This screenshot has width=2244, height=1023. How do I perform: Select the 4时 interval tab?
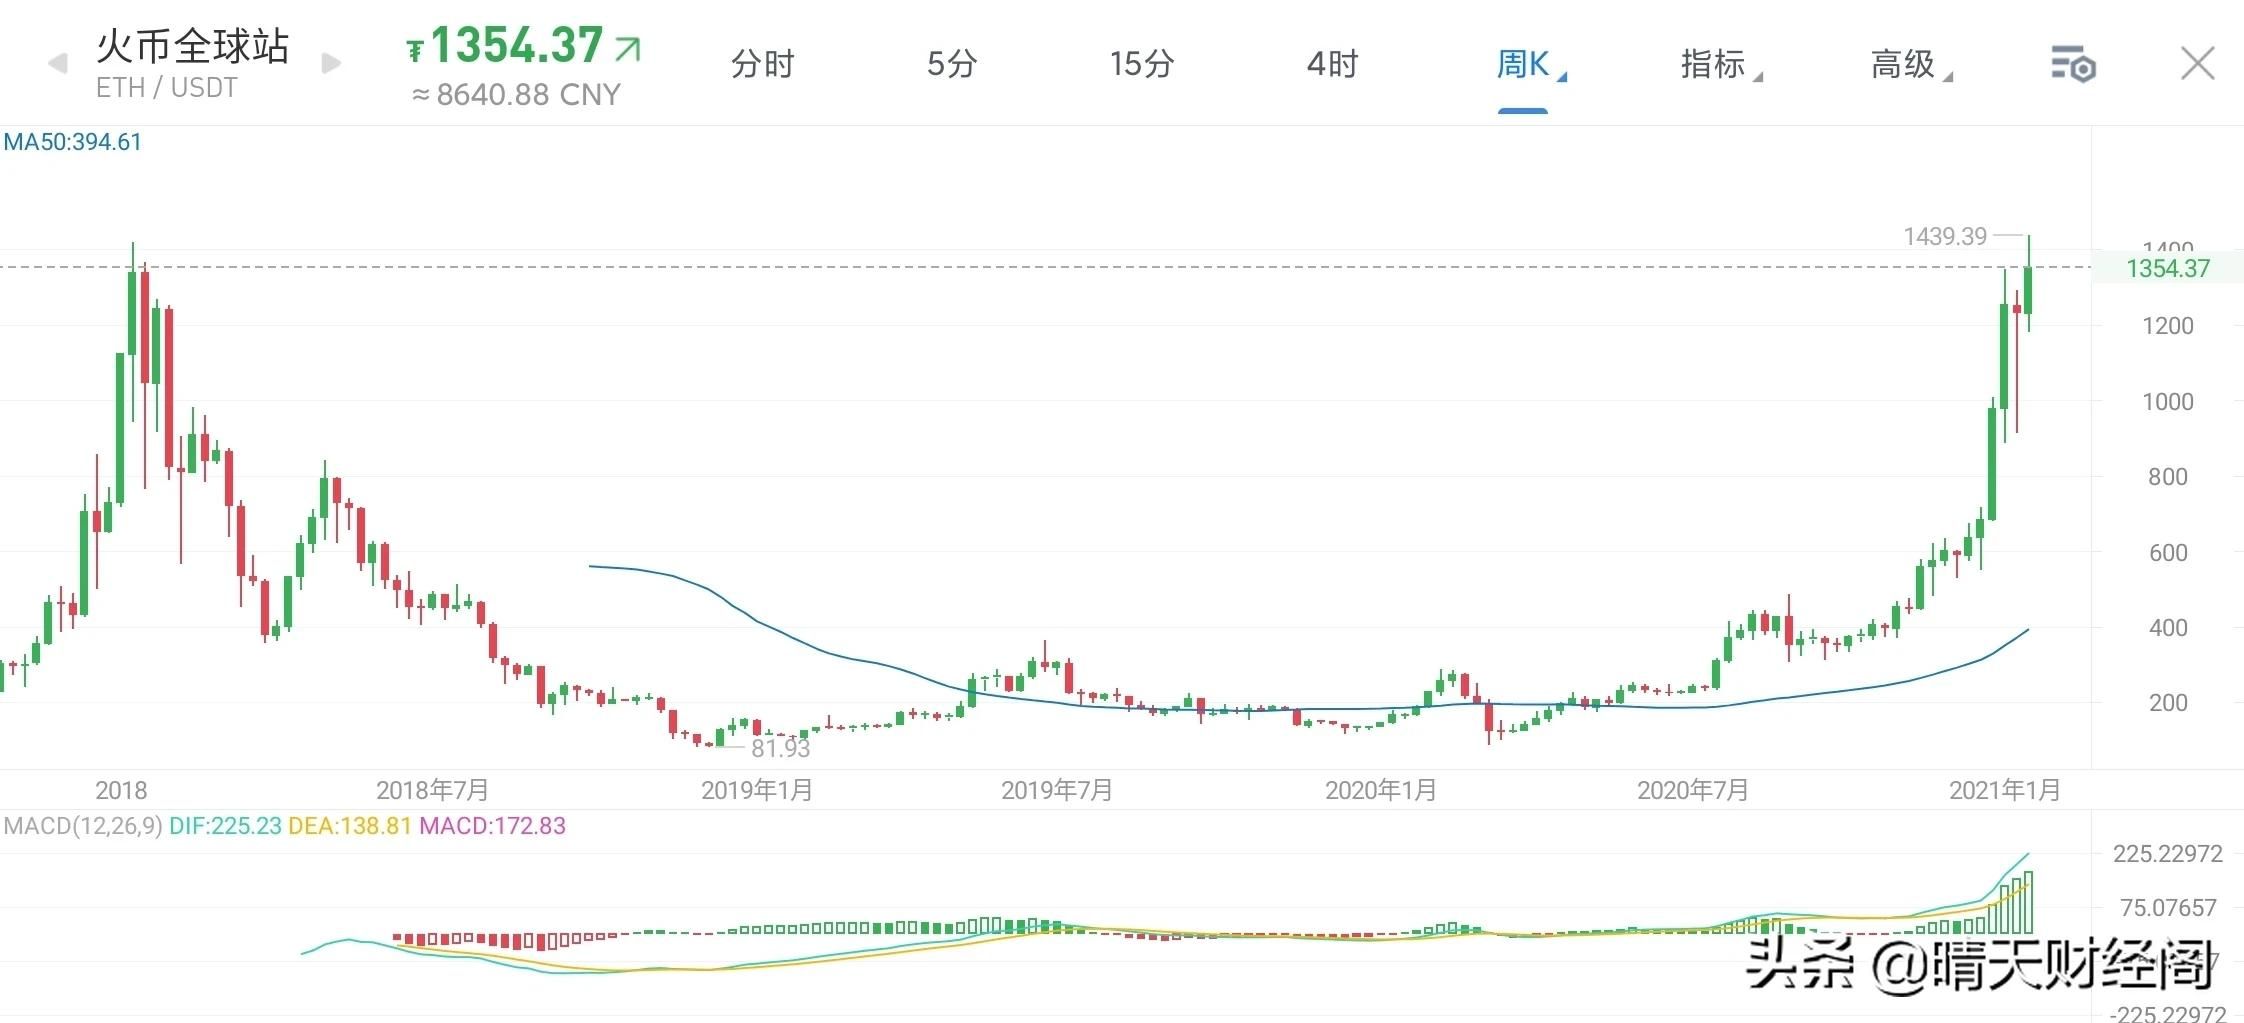1332,64
